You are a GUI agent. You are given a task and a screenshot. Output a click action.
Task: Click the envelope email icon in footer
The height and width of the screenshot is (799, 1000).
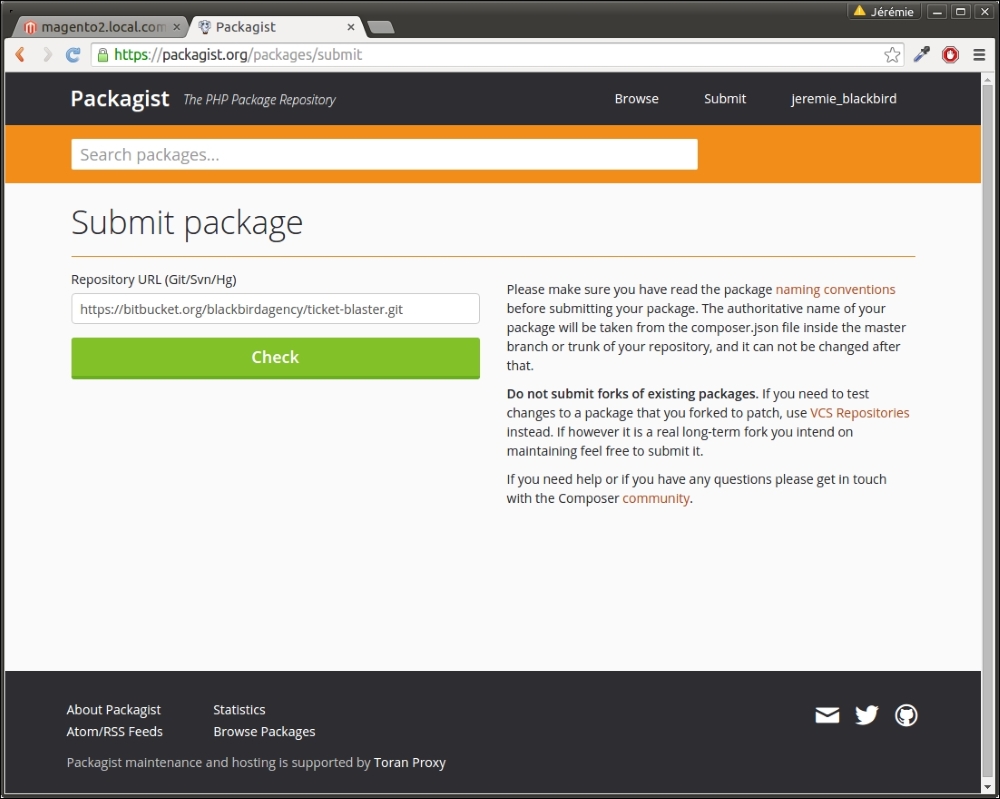827,715
